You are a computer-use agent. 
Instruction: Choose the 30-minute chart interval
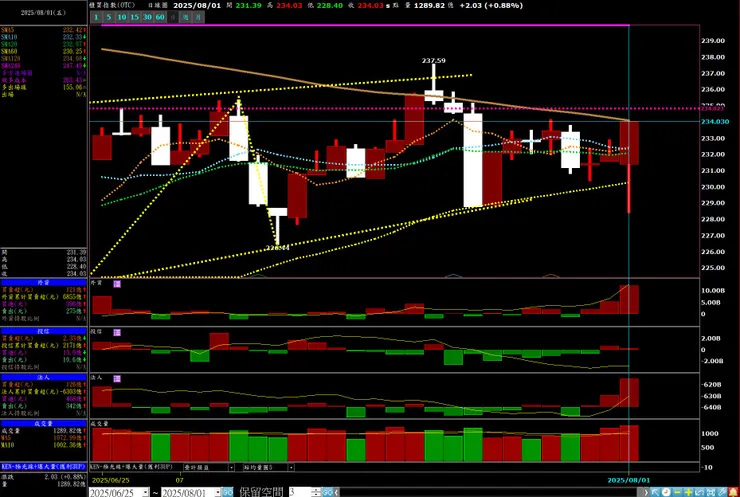pos(147,17)
